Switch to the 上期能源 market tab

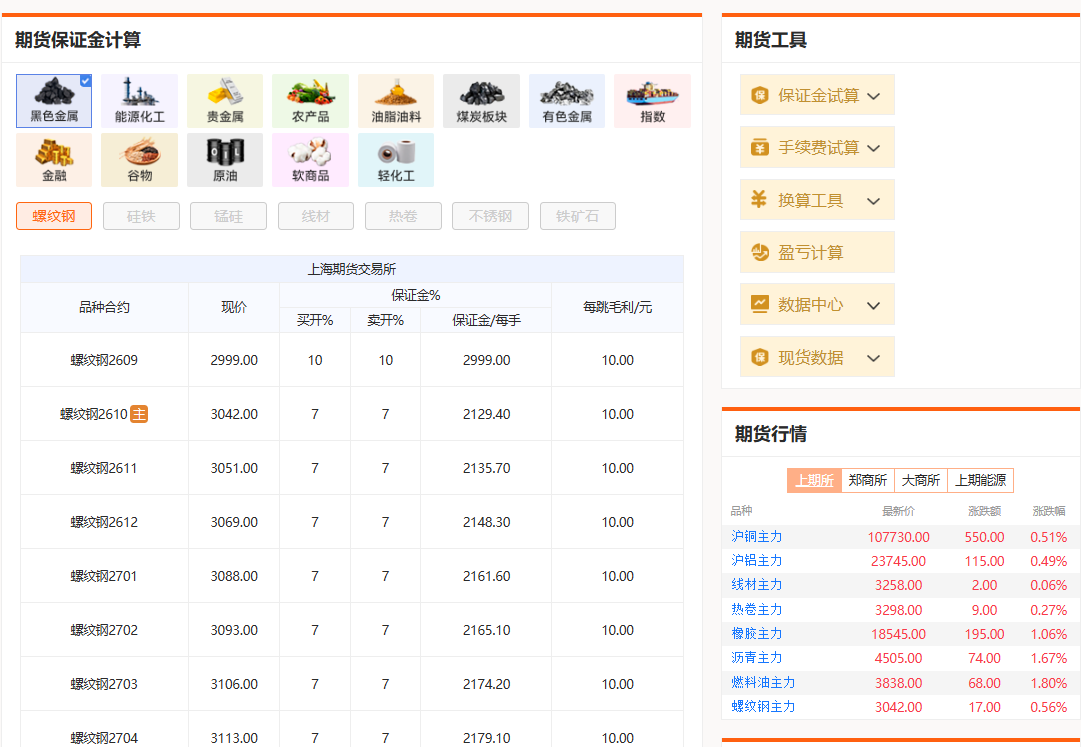point(980,480)
